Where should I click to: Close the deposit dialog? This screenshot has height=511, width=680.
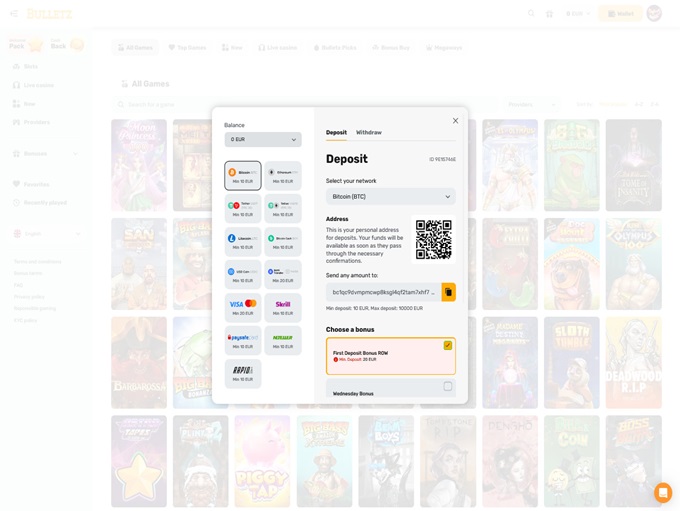[x=455, y=121]
